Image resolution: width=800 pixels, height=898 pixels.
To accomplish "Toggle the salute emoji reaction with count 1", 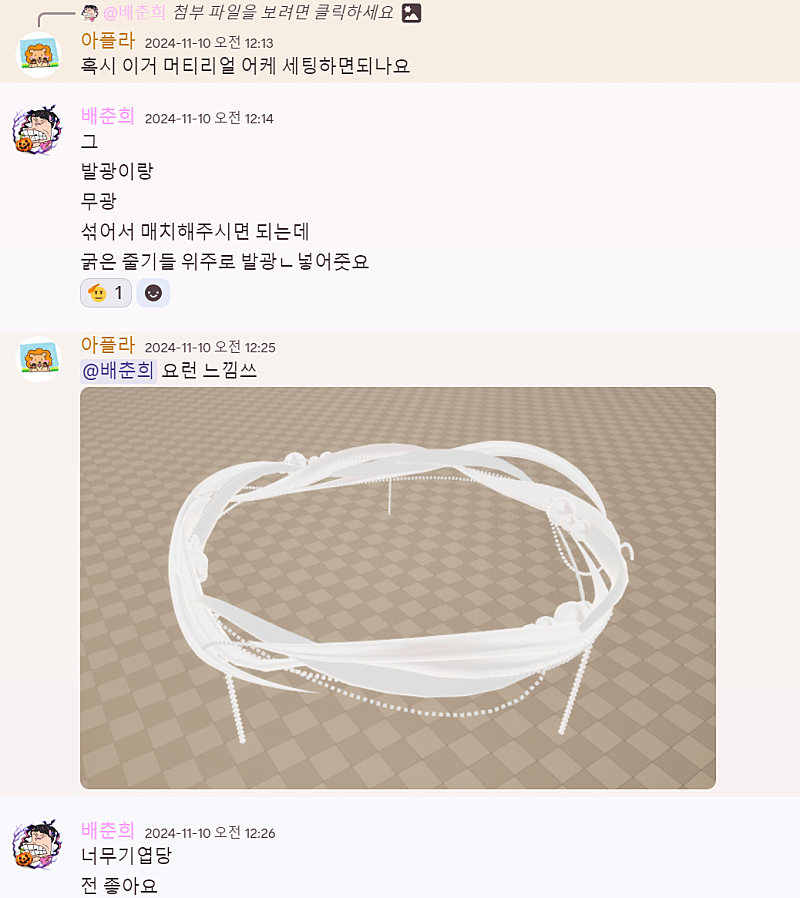I will pos(106,293).
